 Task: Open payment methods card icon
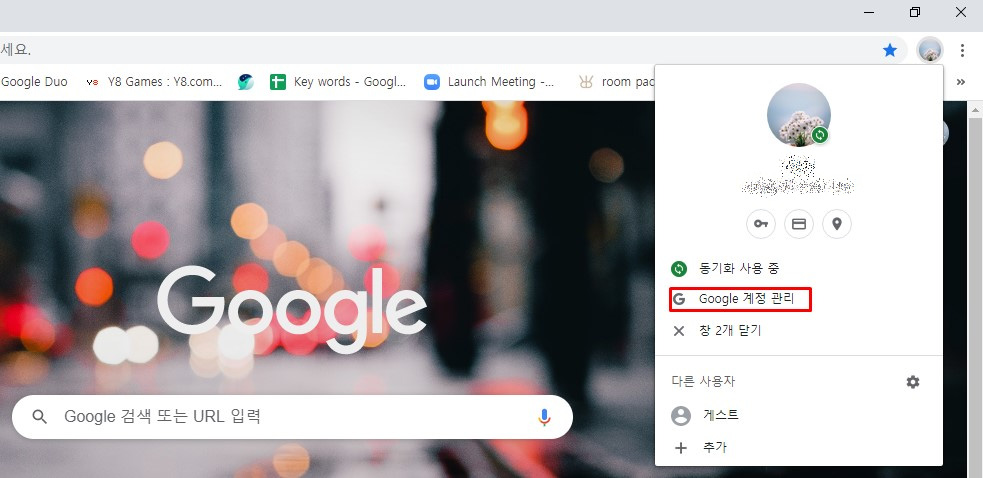tap(799, 224)
